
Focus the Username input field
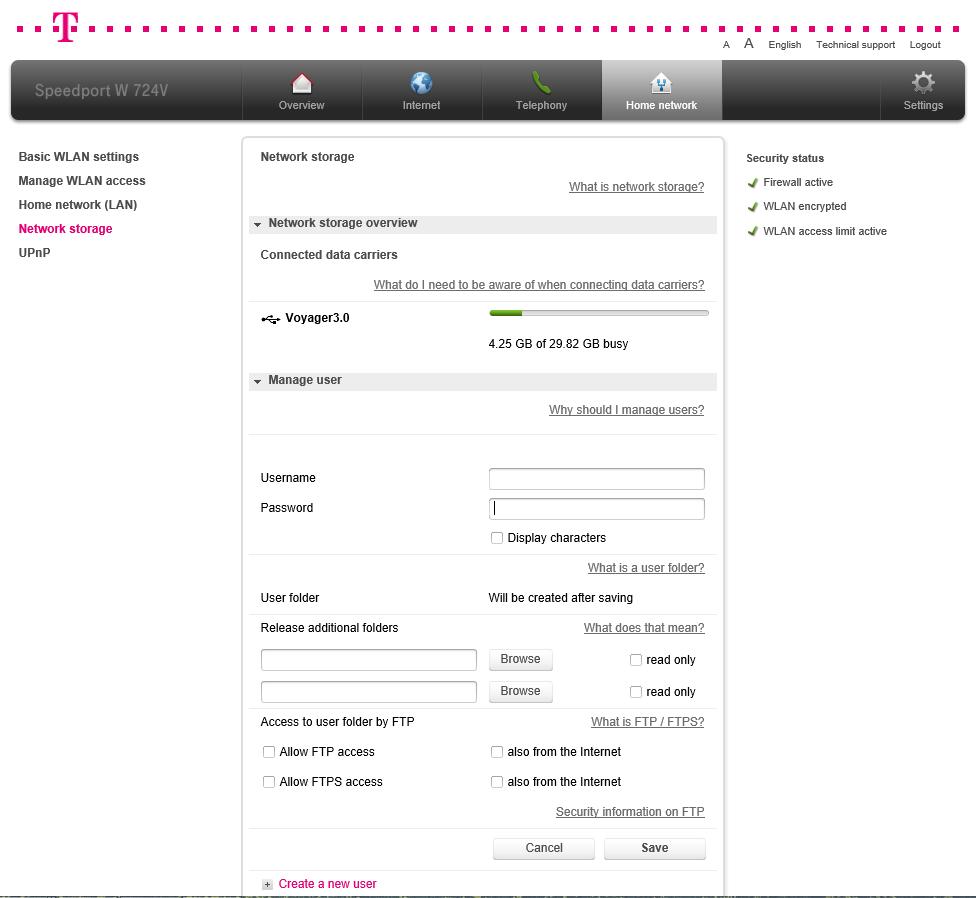click(x=596, y=479)
